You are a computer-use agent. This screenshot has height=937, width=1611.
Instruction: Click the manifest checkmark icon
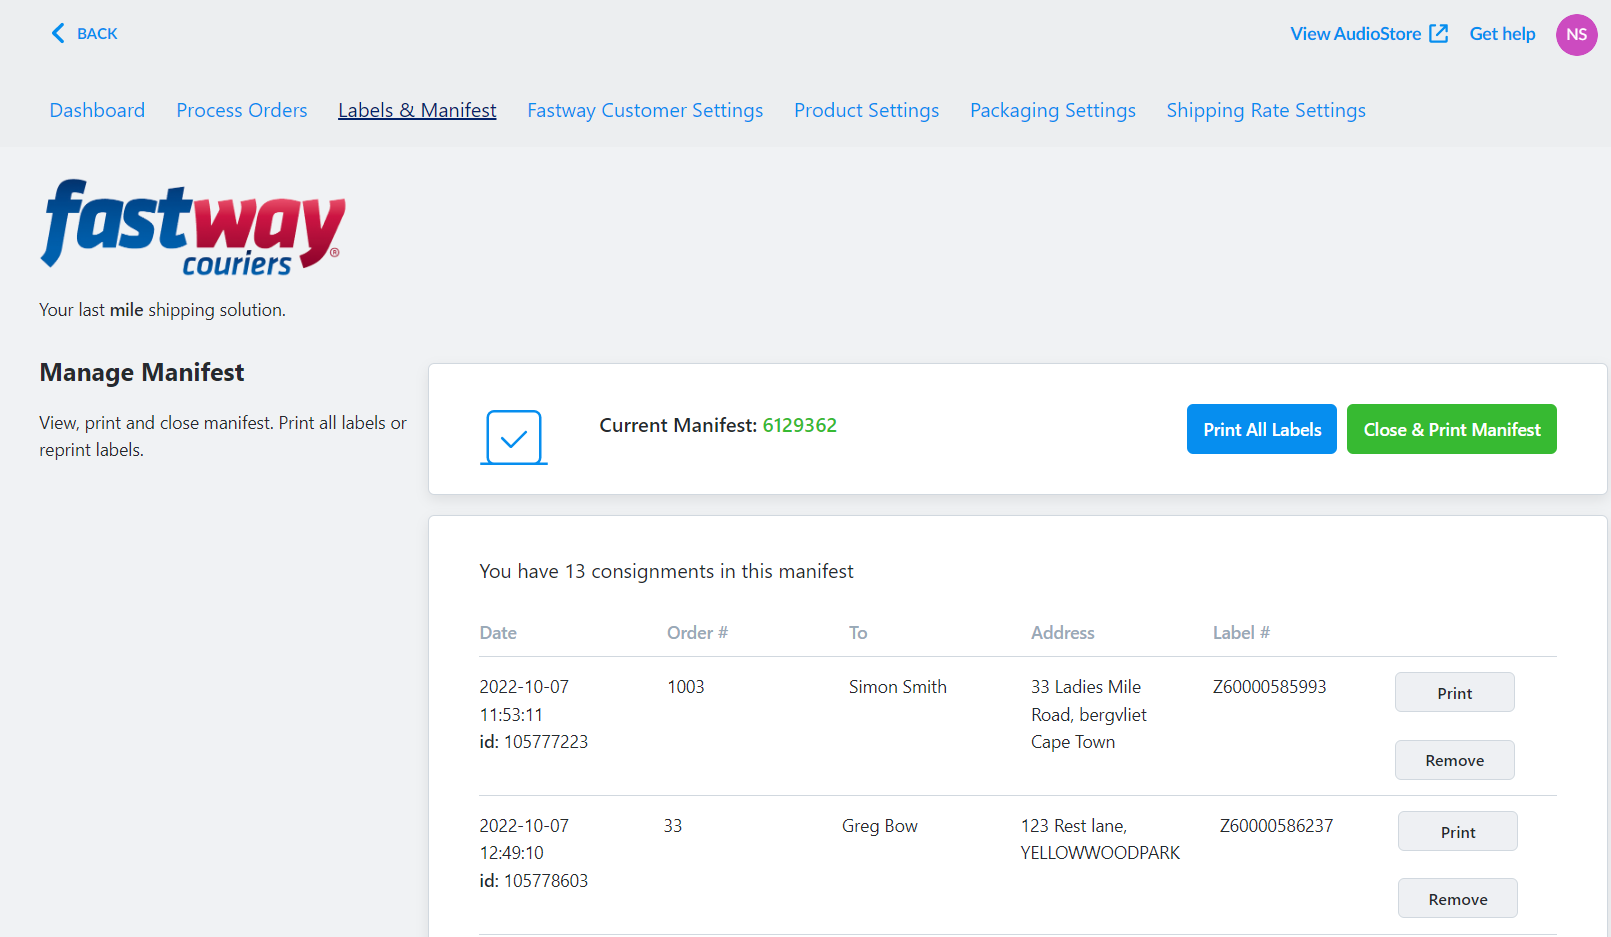(x=514, y=437)
